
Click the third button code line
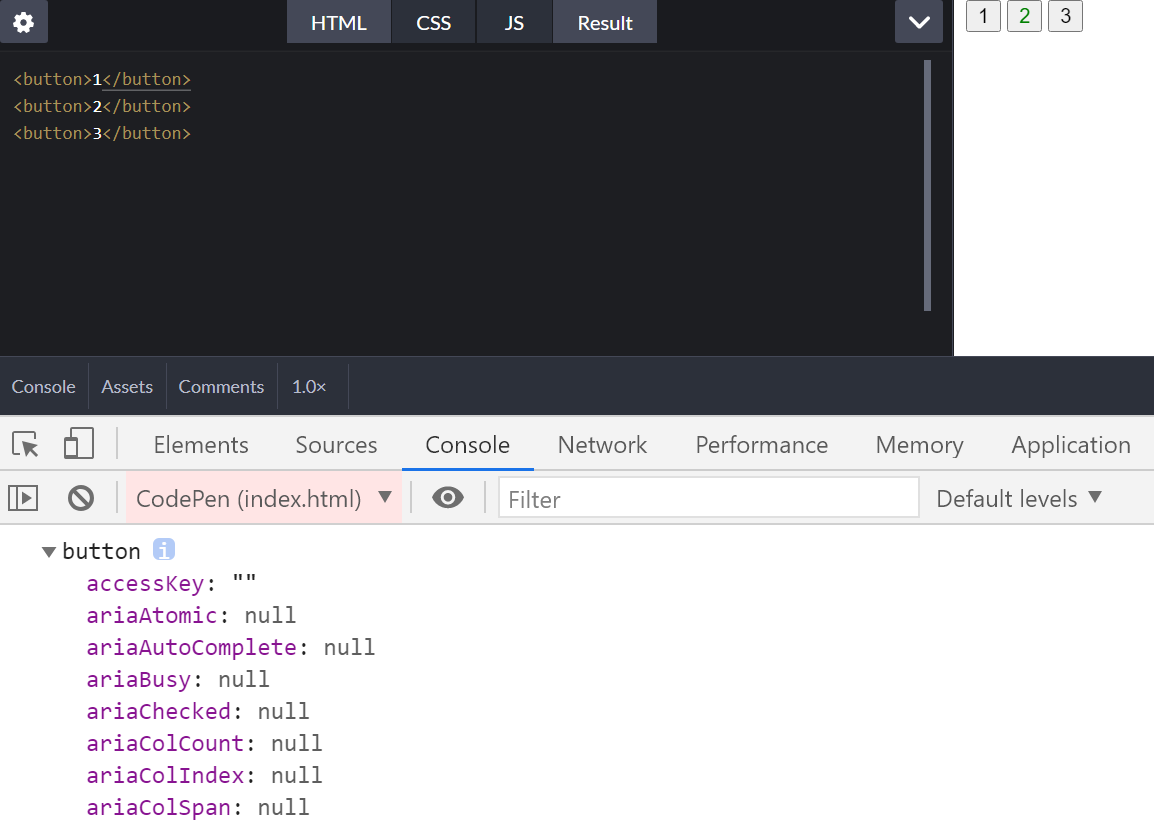point(102,133)
